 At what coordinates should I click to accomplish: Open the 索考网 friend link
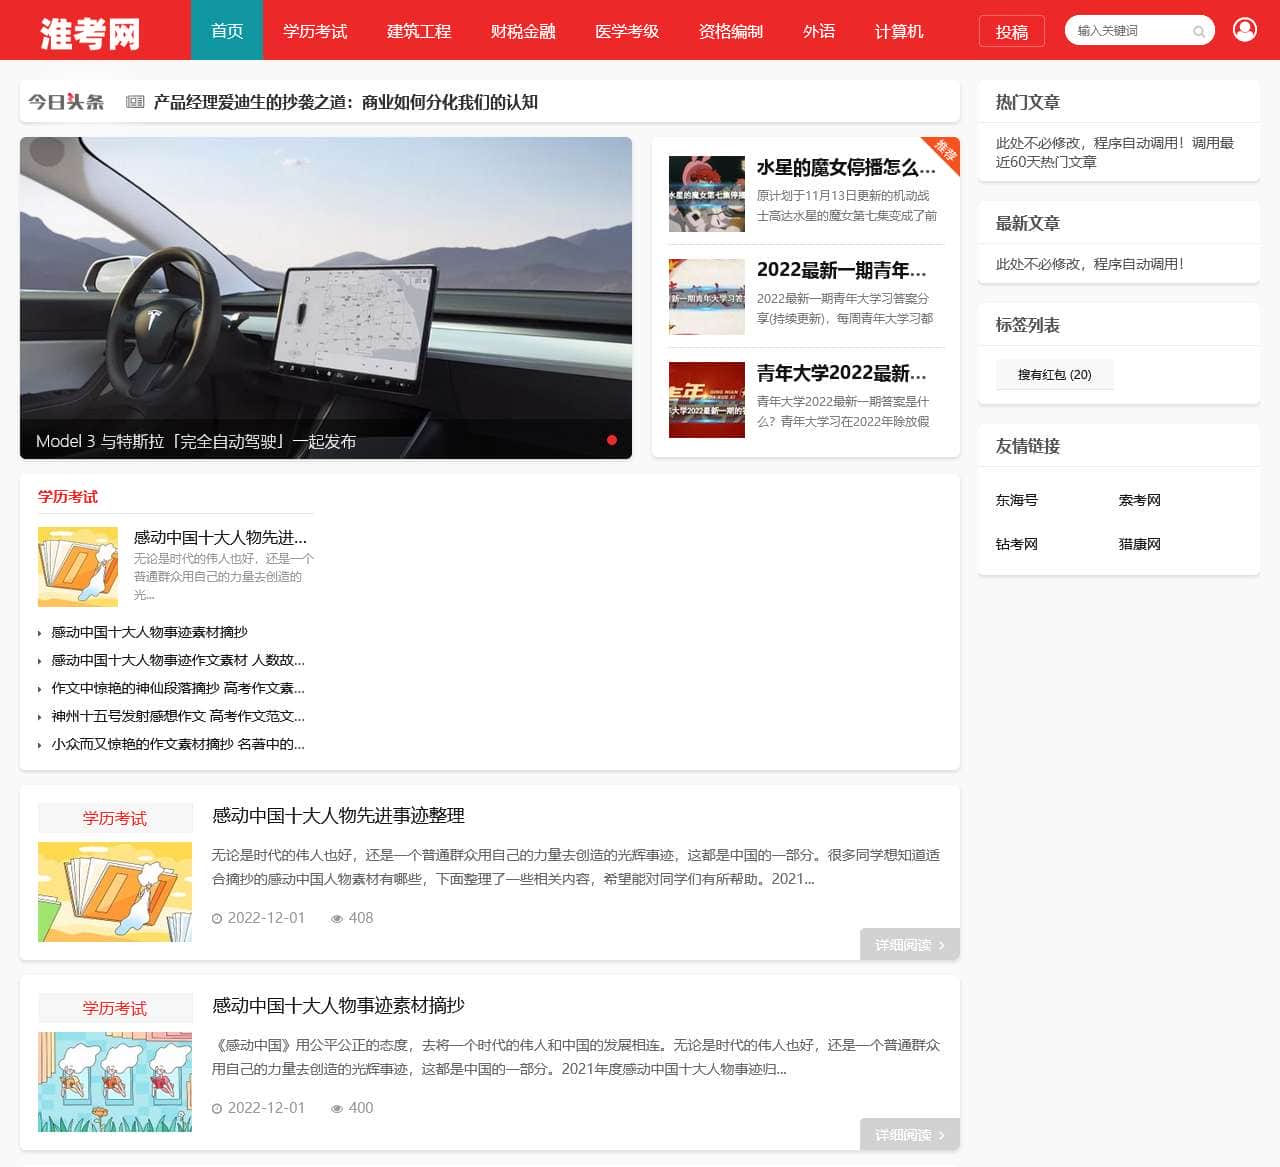tap(1139, 500)
